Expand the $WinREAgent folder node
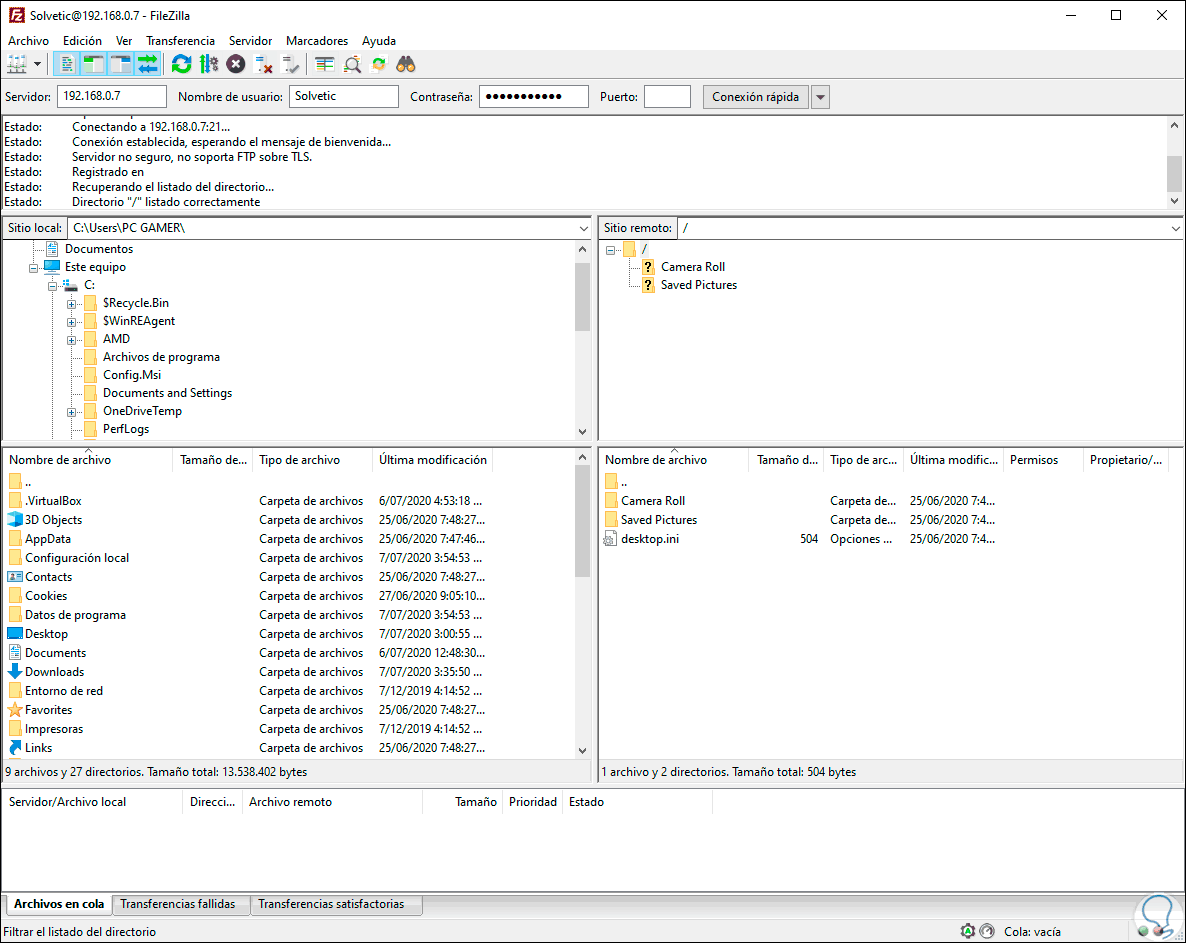Screen dimensions: 1186x943 pyautogui.click(x=71, y=322)
